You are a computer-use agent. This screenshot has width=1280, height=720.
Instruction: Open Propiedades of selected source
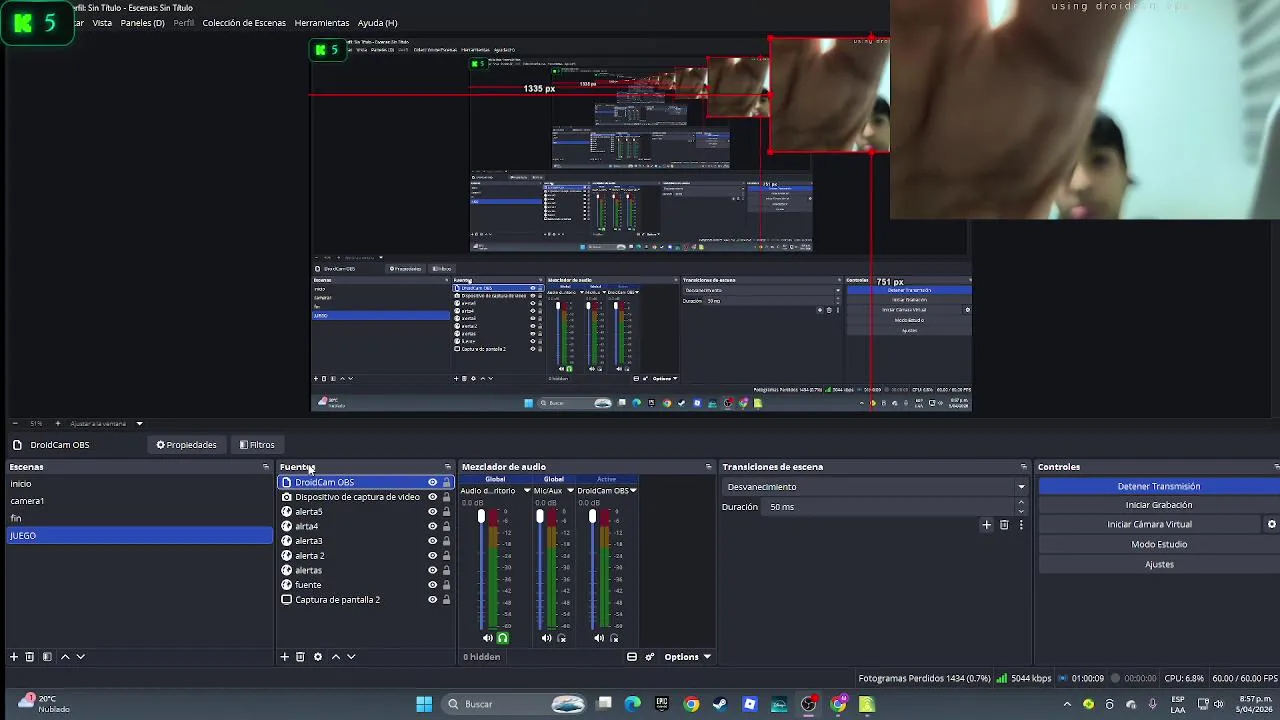click(x=186, y=445)
